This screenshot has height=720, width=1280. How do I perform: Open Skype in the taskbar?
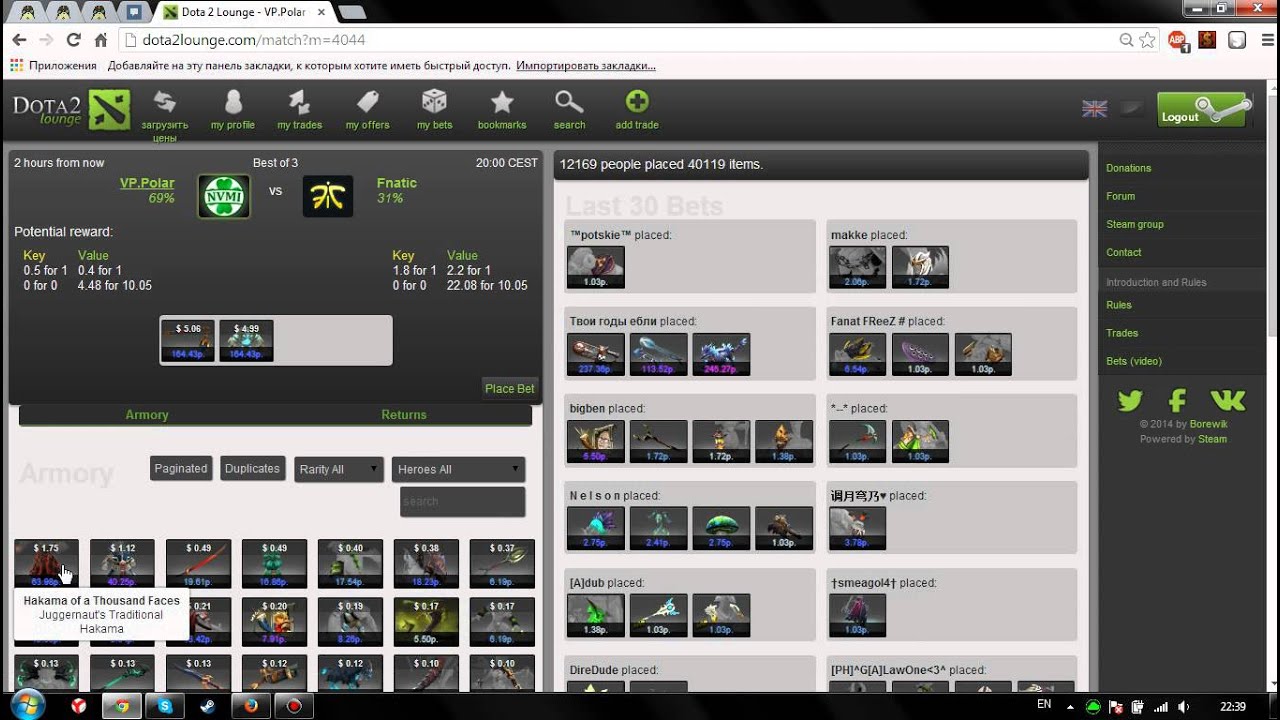[165, 705]
